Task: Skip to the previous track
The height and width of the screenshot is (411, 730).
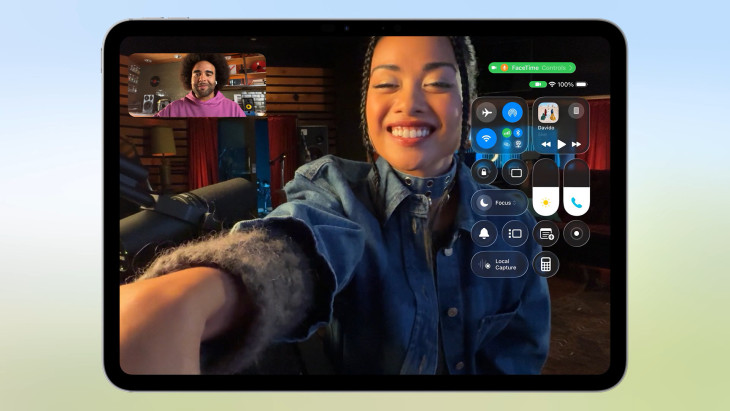Action: [546, 144]
